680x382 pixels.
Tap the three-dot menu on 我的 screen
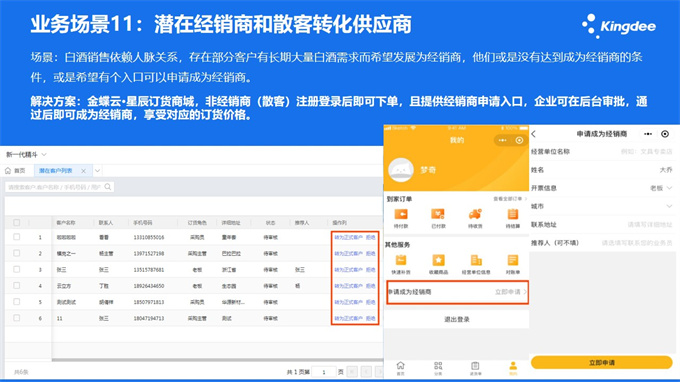point(502,140)
